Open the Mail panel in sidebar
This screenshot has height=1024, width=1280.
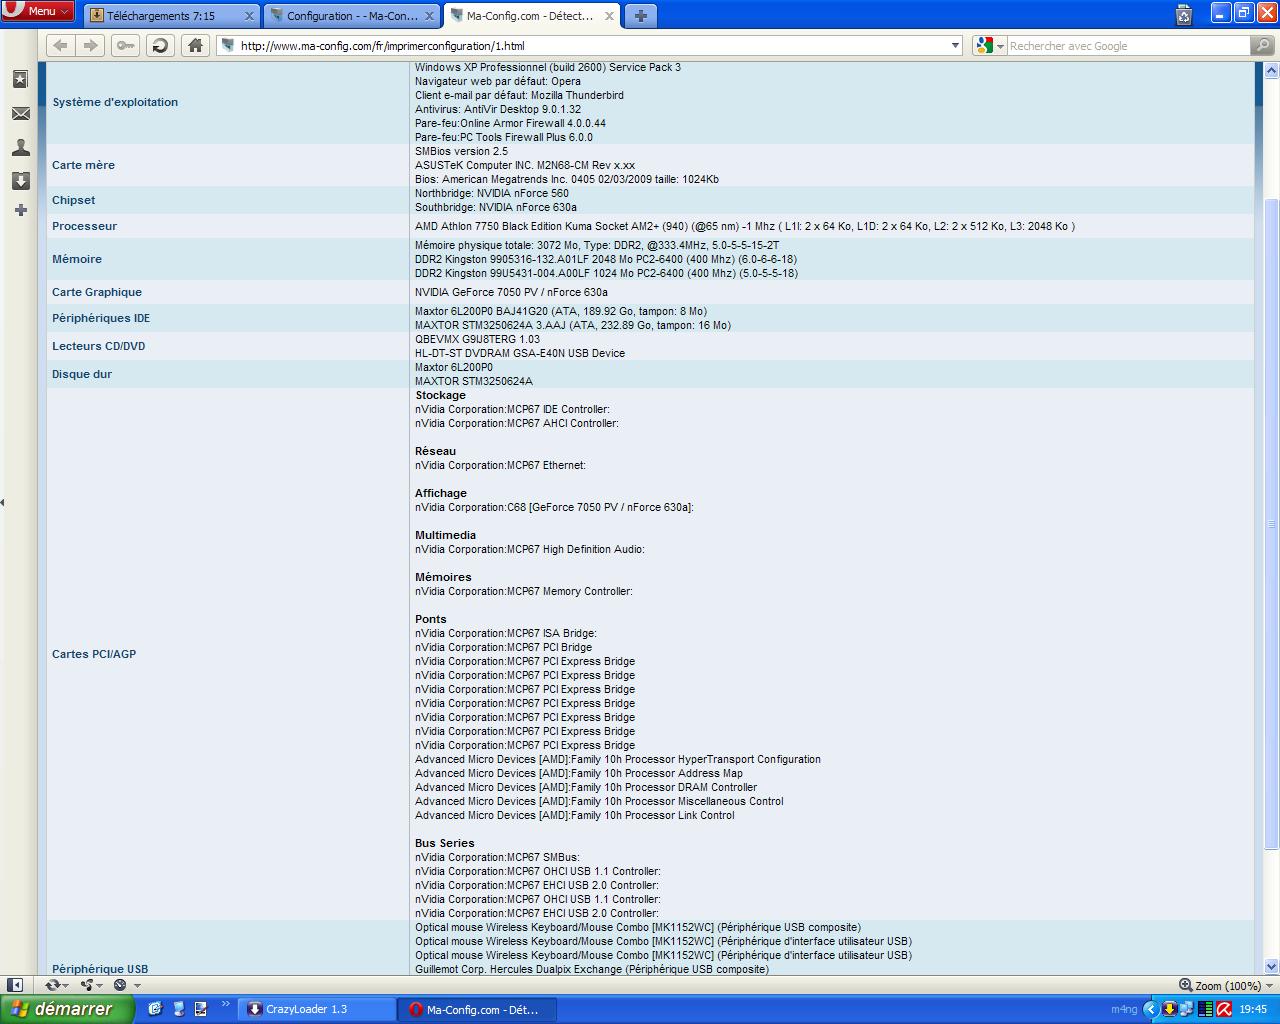[20, 114]
